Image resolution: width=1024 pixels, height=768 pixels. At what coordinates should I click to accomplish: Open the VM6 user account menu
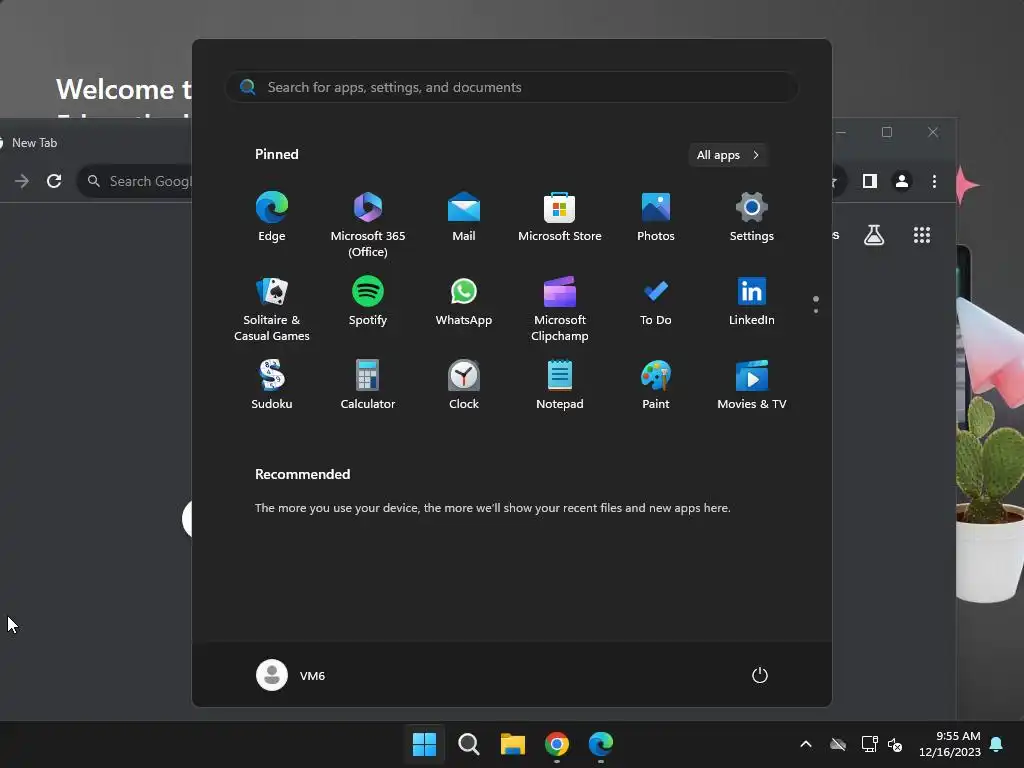coord(291,675)
